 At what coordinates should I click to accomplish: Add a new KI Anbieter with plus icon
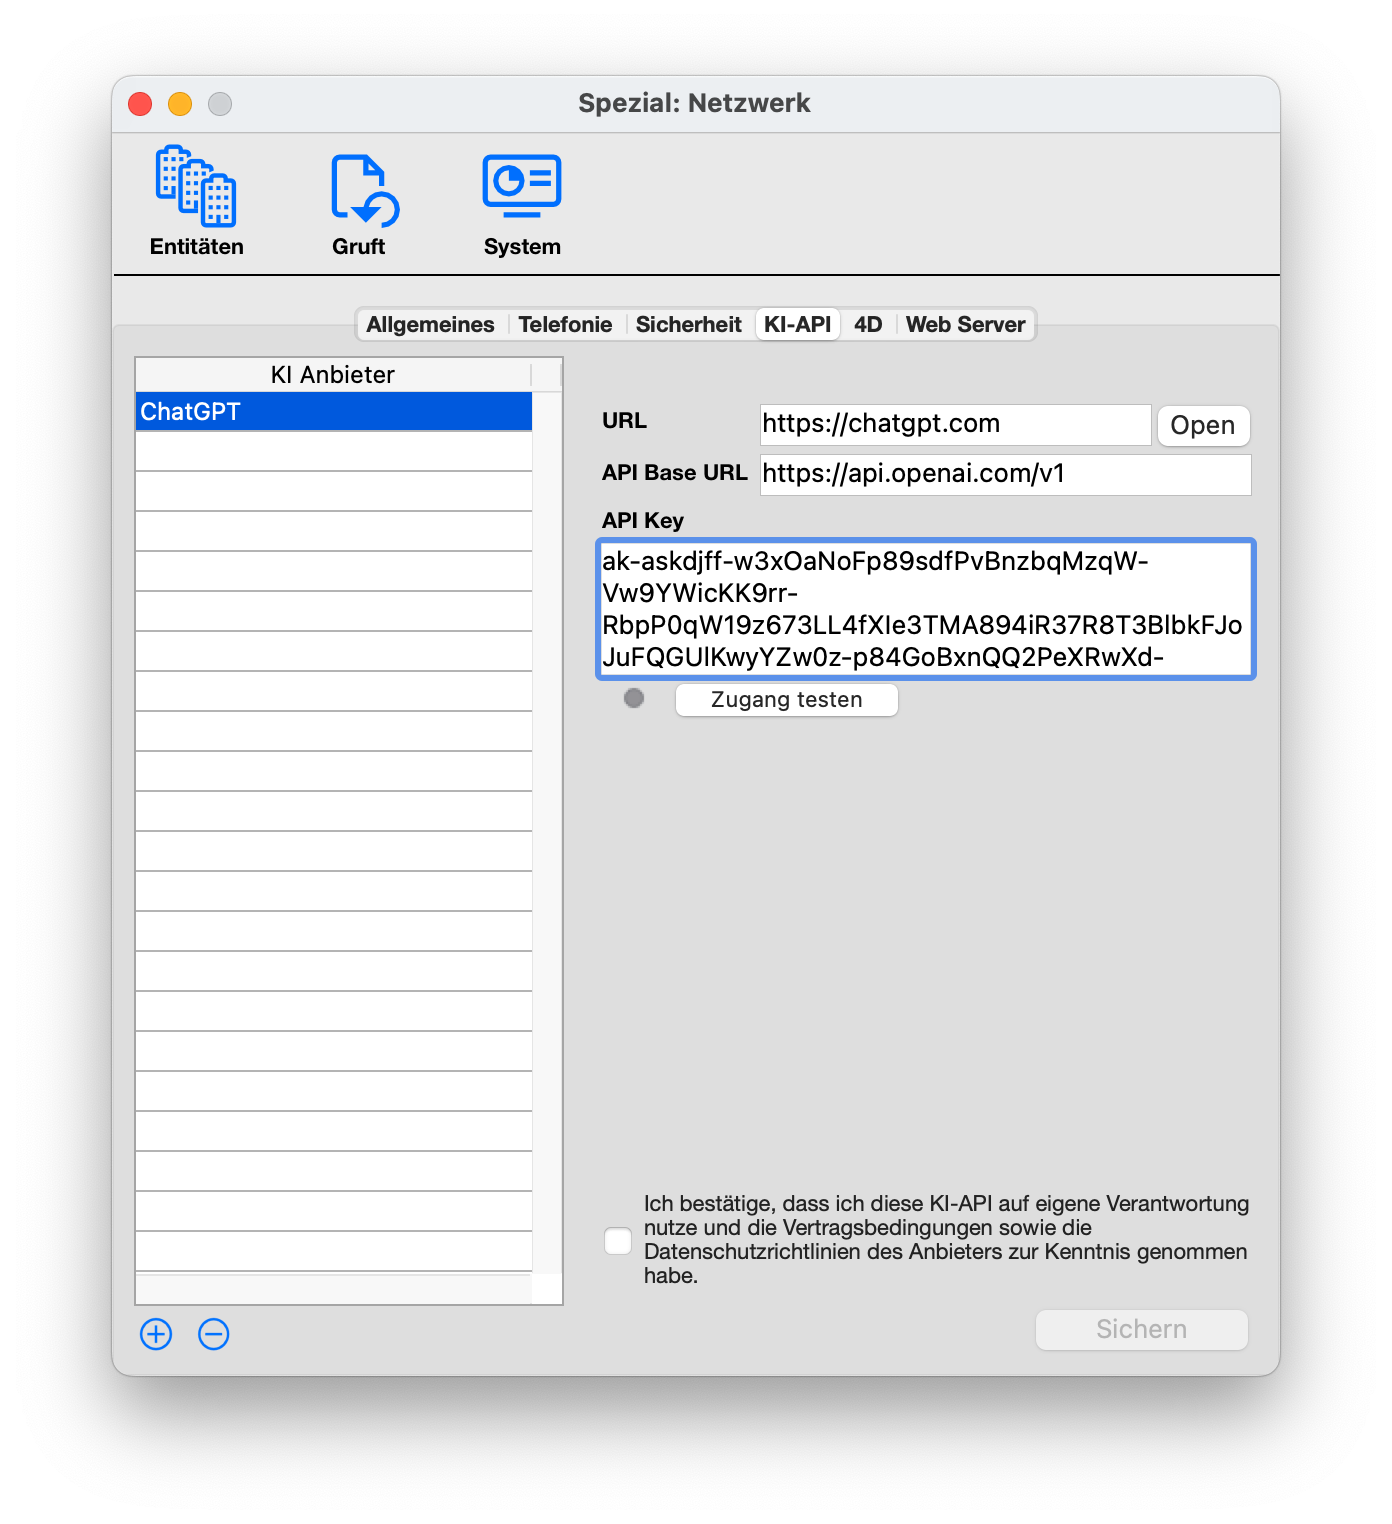(156, 1334)
